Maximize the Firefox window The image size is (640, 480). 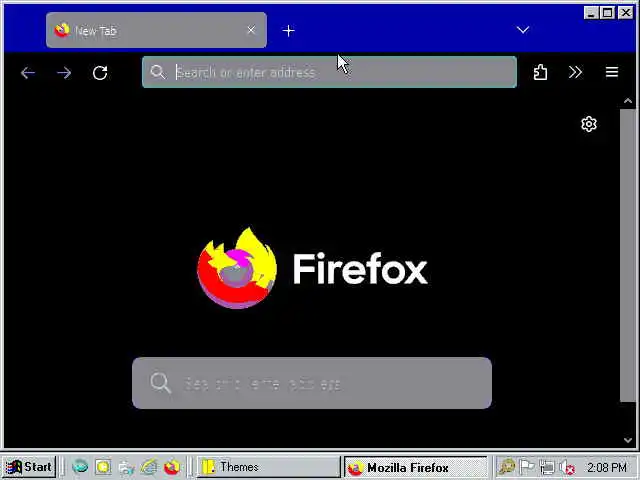click(607, 13)
